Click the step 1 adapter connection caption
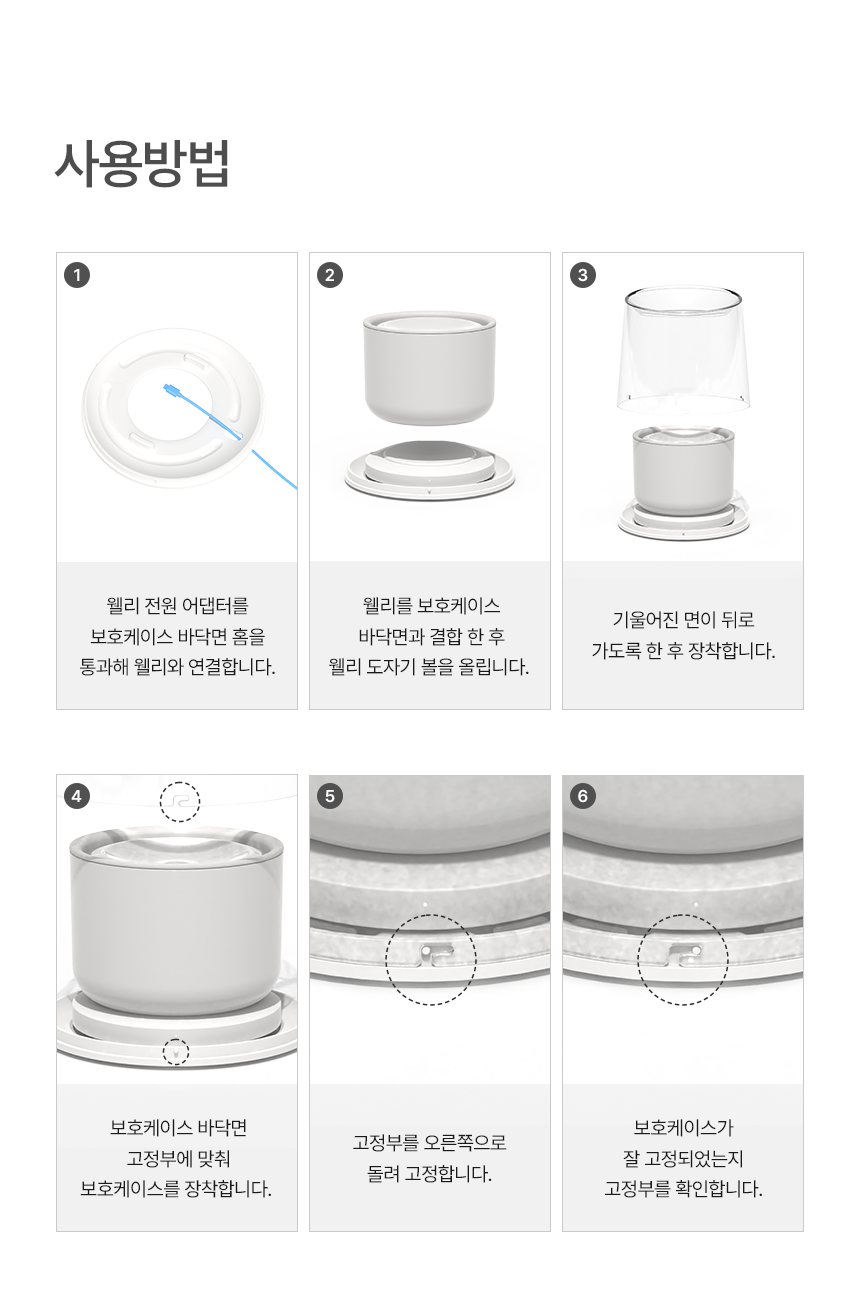Screen dimensions: 860x1311 coord(177,636)
